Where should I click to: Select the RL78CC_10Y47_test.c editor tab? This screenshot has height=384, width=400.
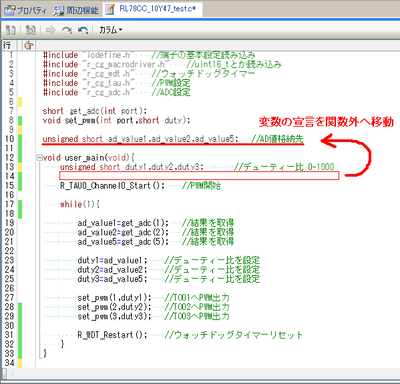153,9
